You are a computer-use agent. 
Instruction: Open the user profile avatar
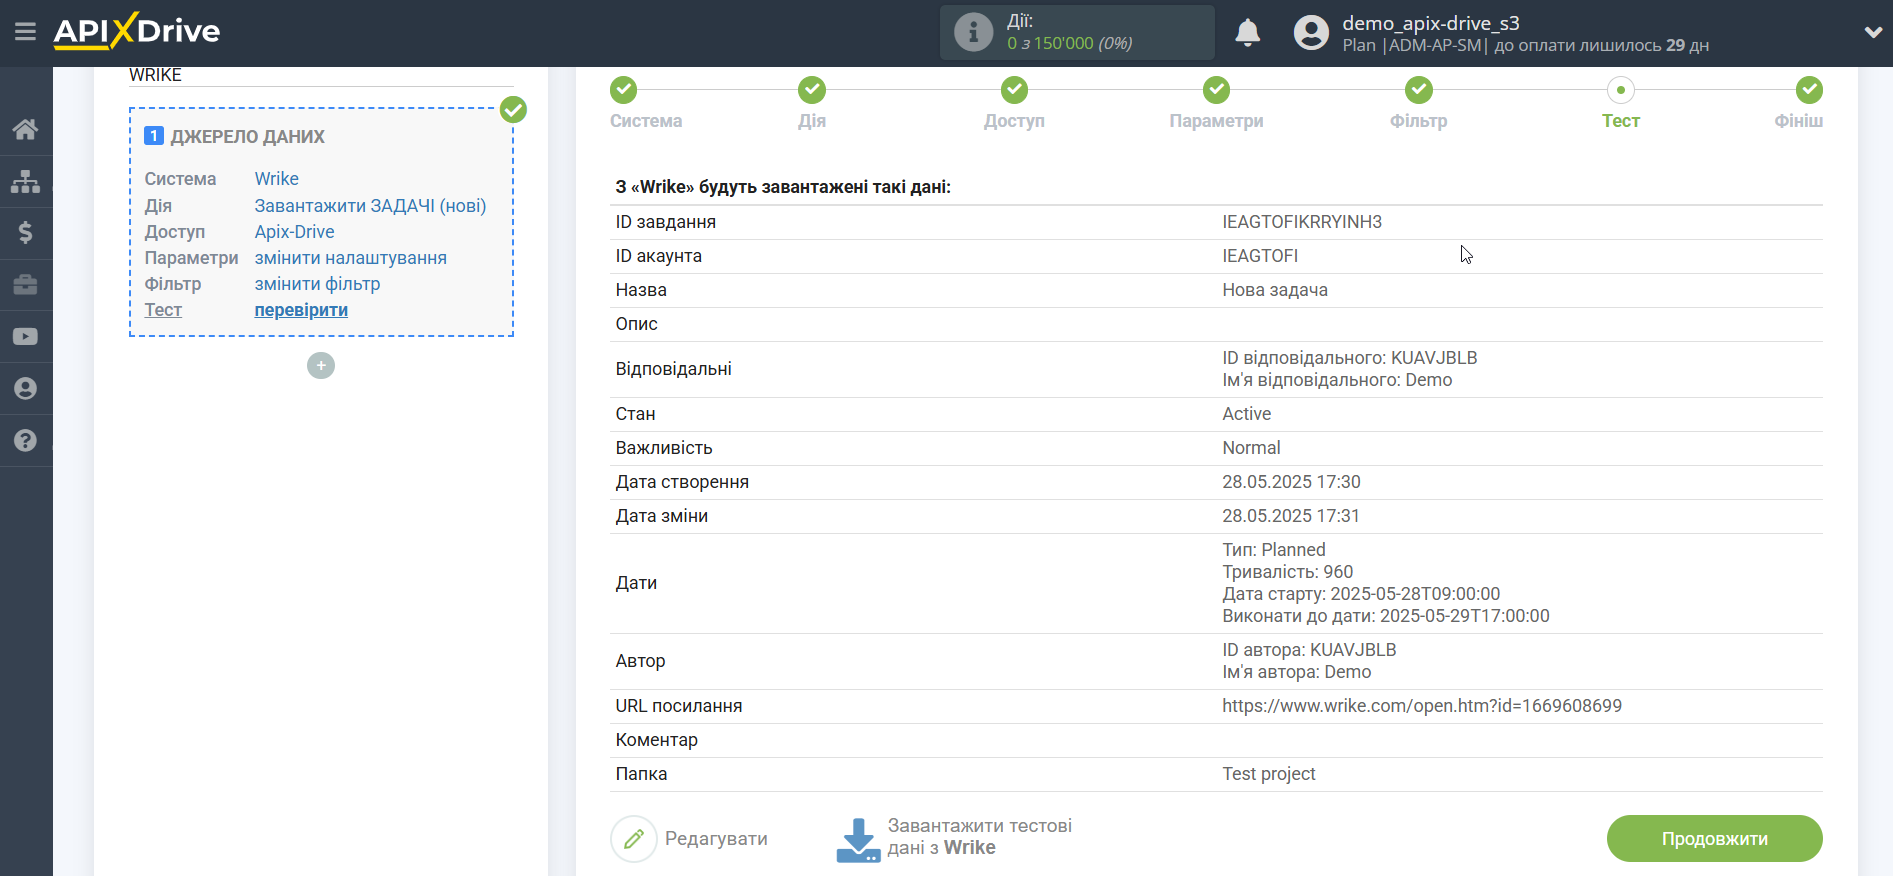pos(1311,33)
